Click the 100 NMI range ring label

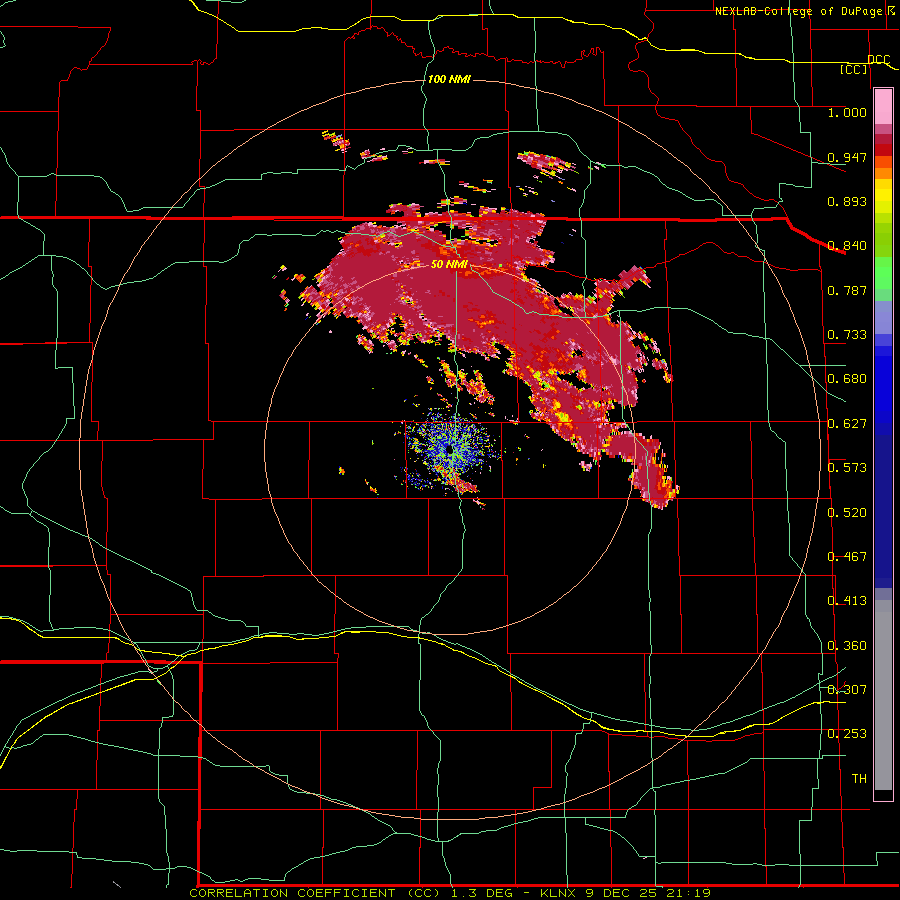[x=449, y=79]
